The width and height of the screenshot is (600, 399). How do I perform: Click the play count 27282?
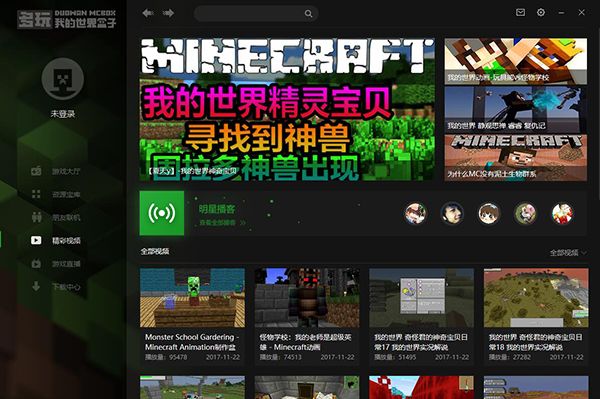coord(510,357)
